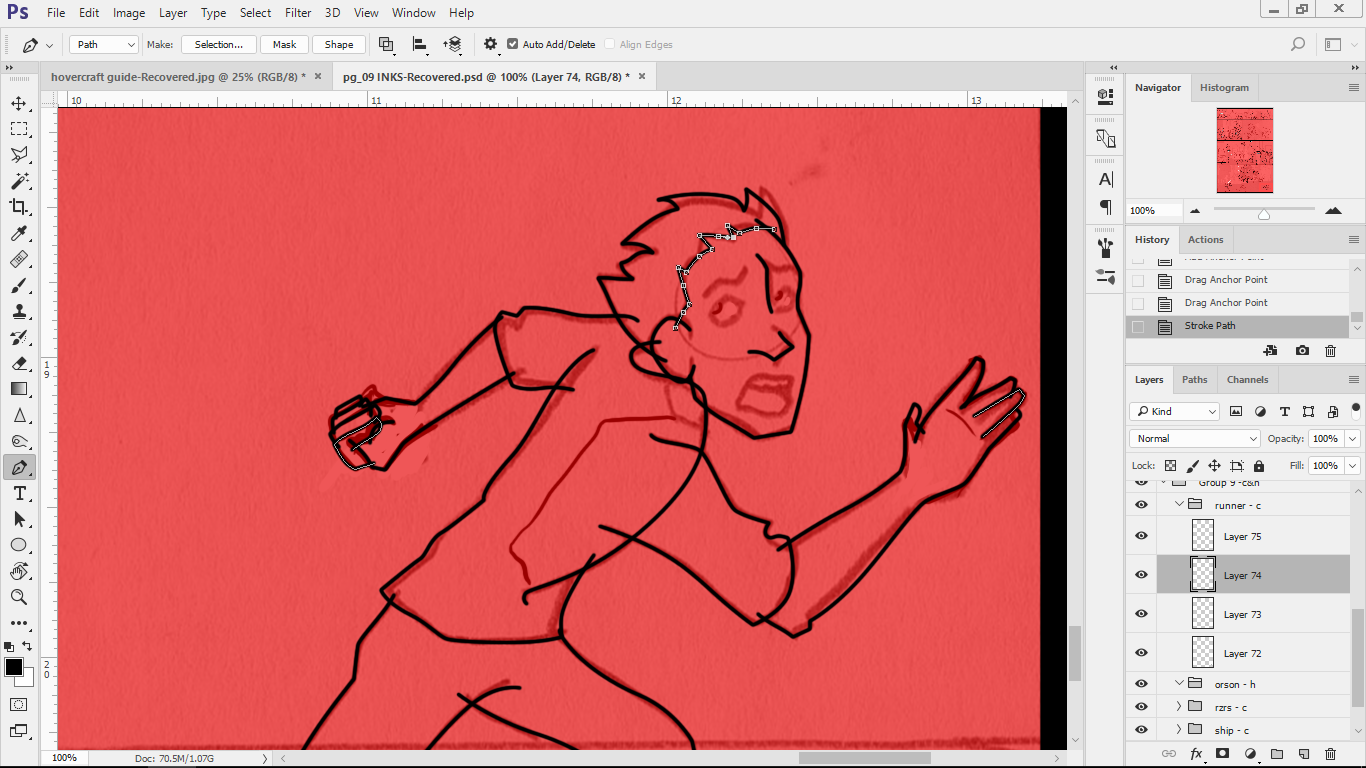This screenshot has width=1366, height=768.
Task: Pick the Clone Stamp tool
Action: point(19,312)
